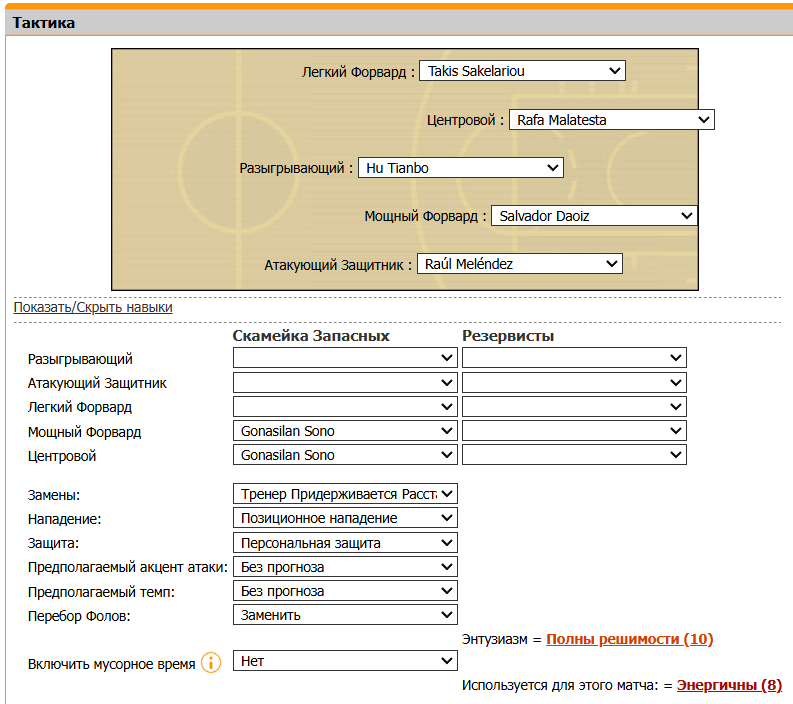Open the Перебор Фолов dropdown set to Заменить

click(345, 615)
